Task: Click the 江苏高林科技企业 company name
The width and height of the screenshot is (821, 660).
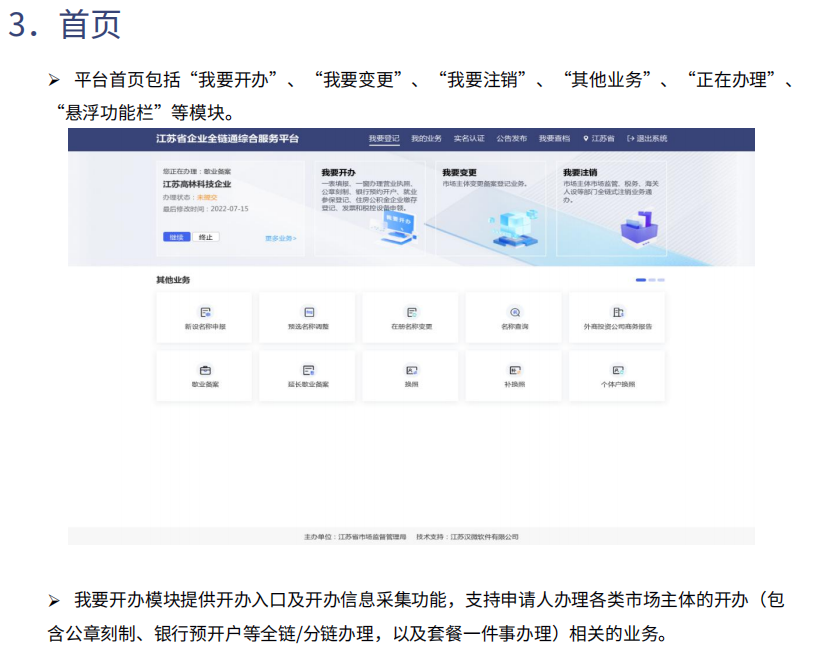Action: tap(197, 184)
